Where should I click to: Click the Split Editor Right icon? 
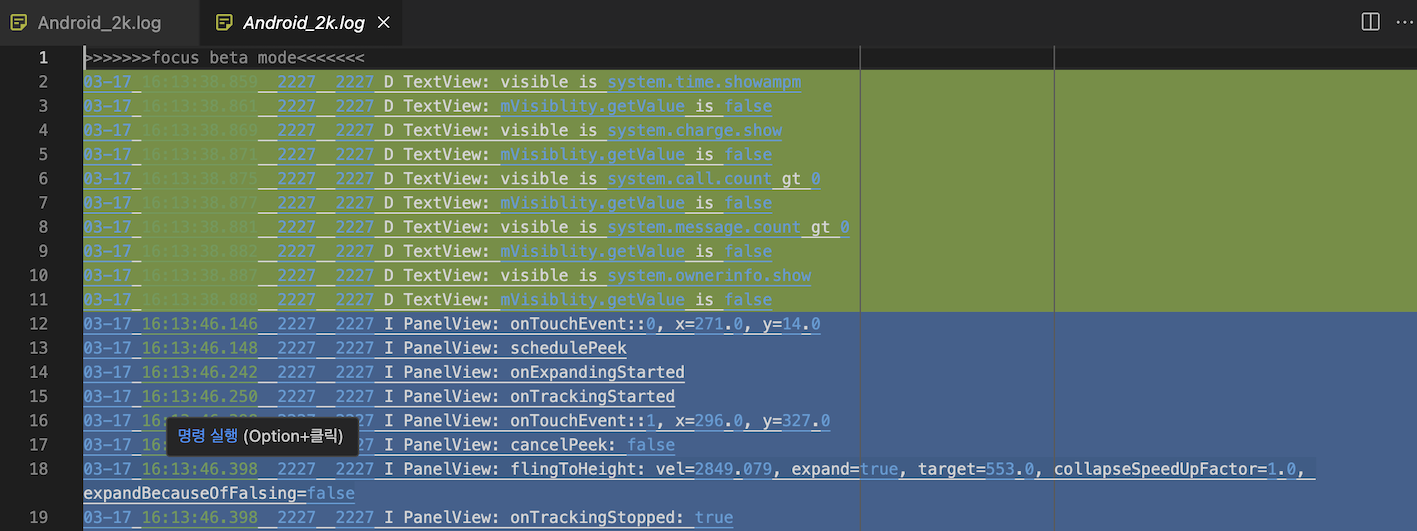point(1371,22)
